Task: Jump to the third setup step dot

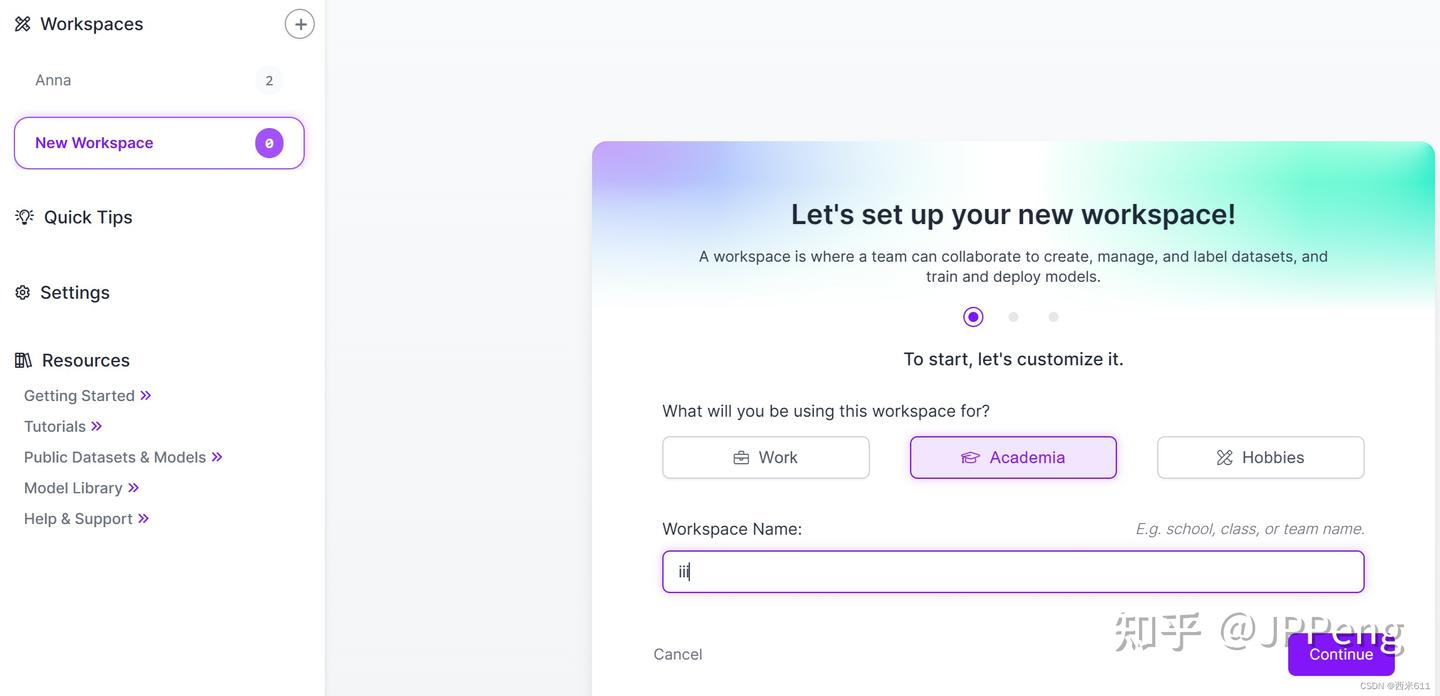Action: (1053, 317)
